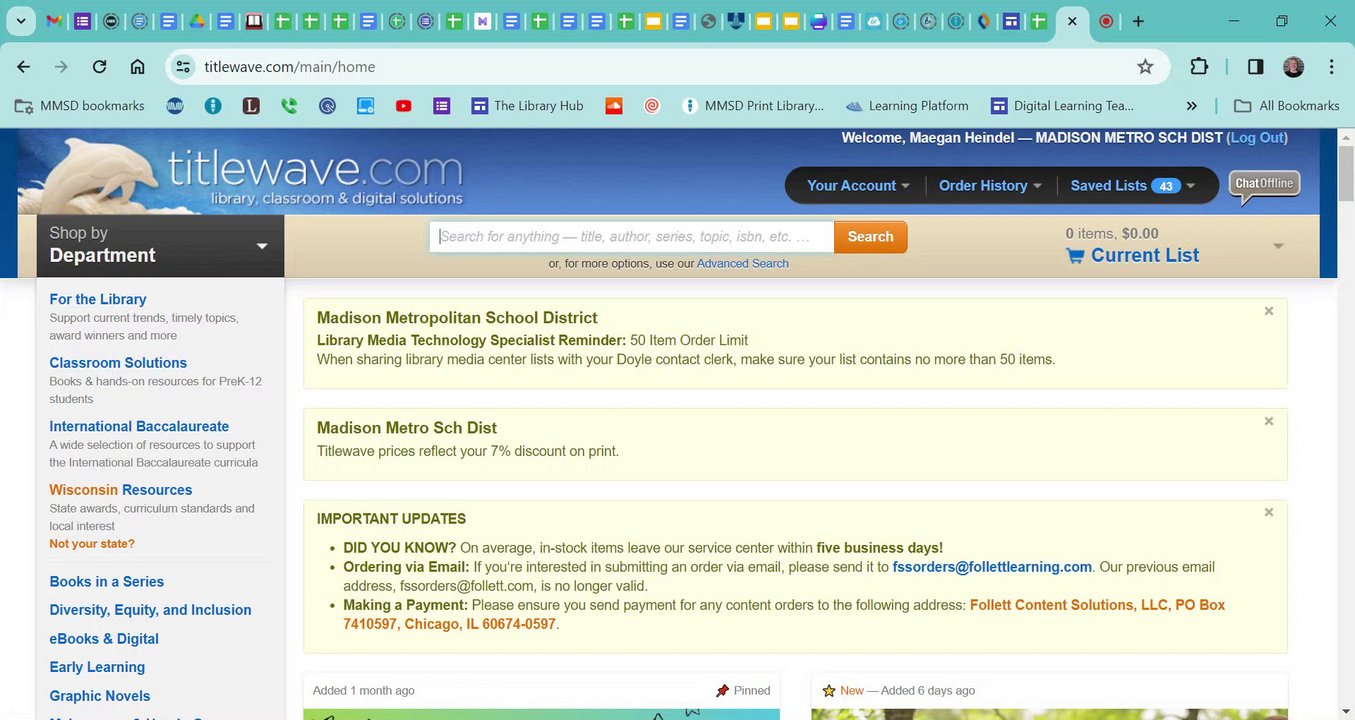Expand the Your Account menu

[x=858, y=186]
